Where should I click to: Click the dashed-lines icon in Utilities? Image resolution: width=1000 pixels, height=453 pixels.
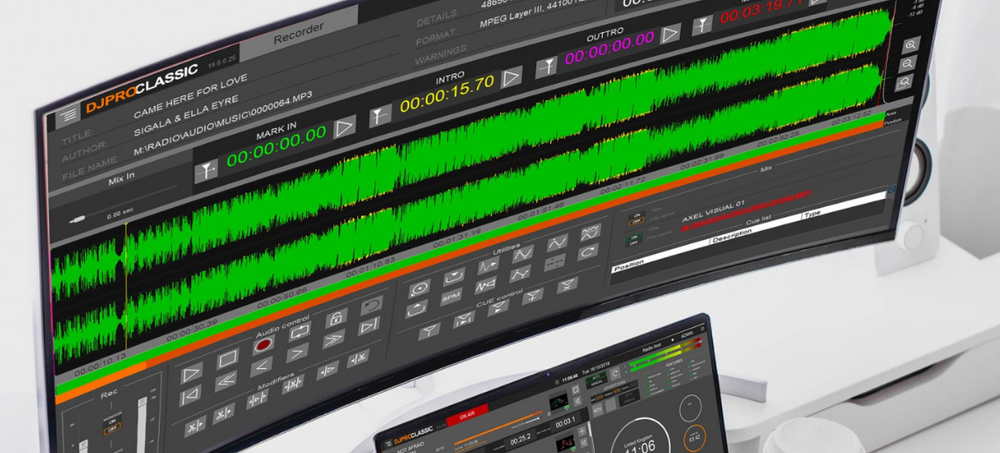pyautogui.click(x=554, y=262)
